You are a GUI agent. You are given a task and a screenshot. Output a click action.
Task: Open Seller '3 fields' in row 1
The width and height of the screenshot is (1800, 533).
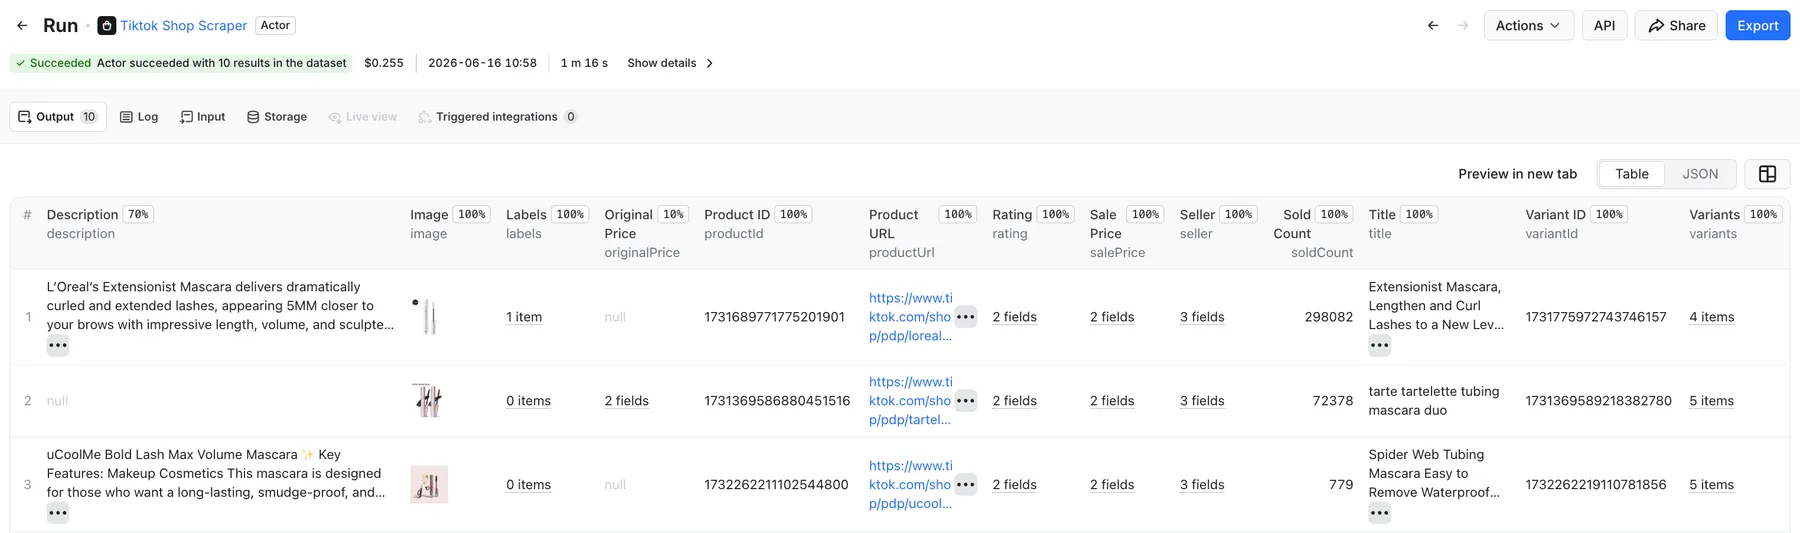point(1202,317)
